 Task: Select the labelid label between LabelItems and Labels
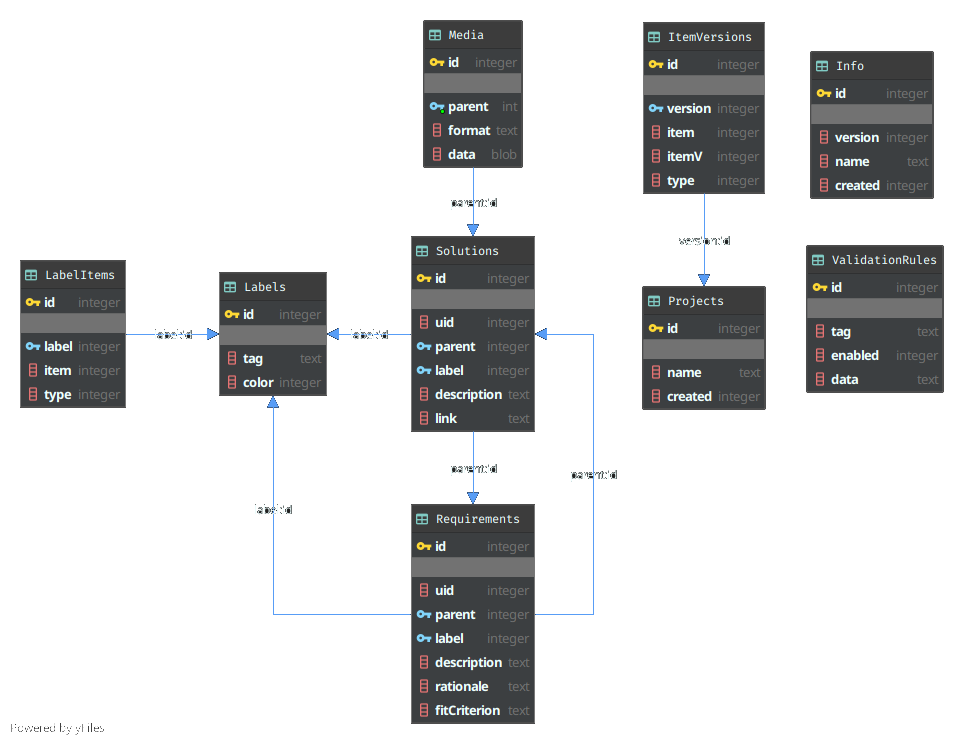point(172,334)
